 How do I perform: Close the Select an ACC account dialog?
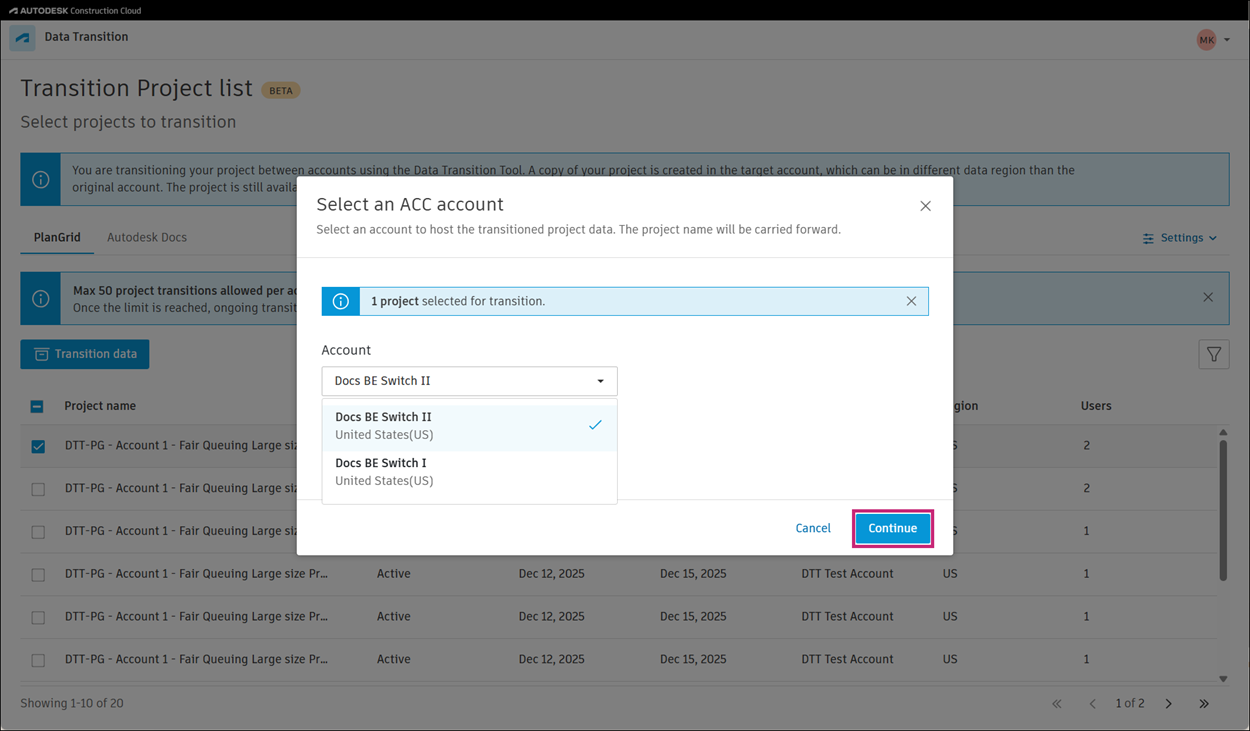pyautogui.click(x=925, y=206)
